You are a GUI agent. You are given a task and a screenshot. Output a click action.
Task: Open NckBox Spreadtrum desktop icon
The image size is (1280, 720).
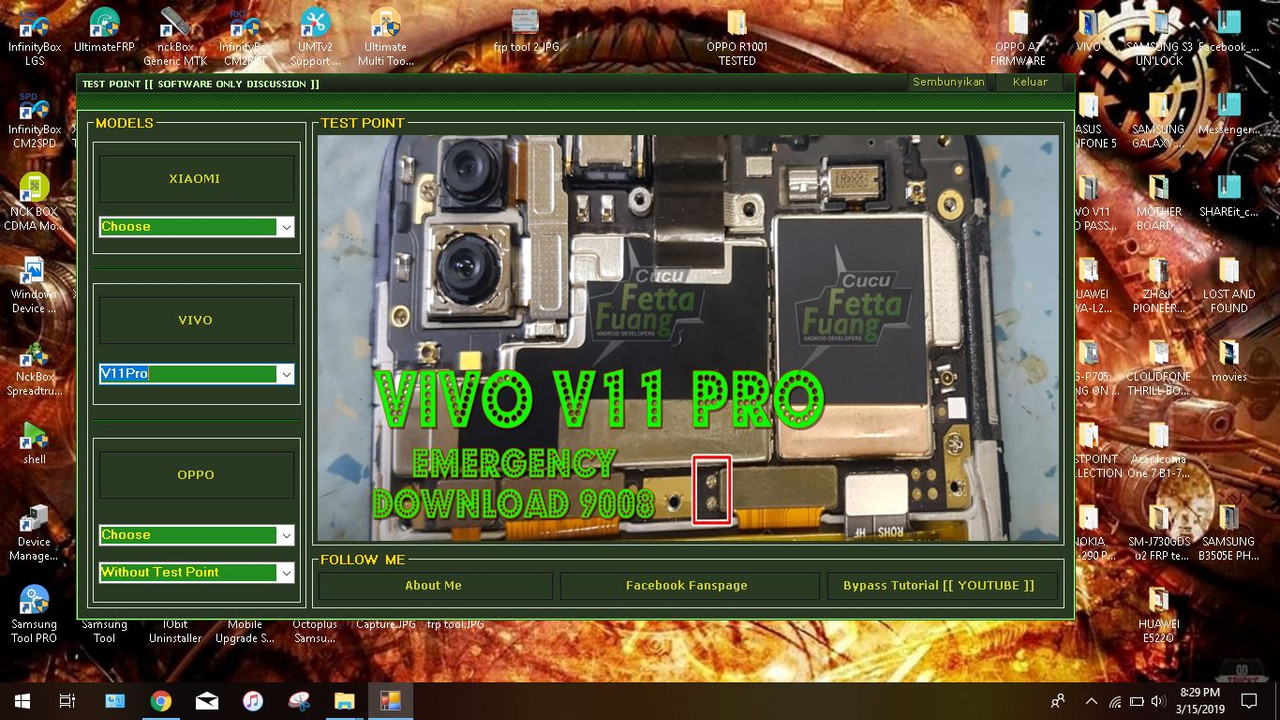click(35, 367)
